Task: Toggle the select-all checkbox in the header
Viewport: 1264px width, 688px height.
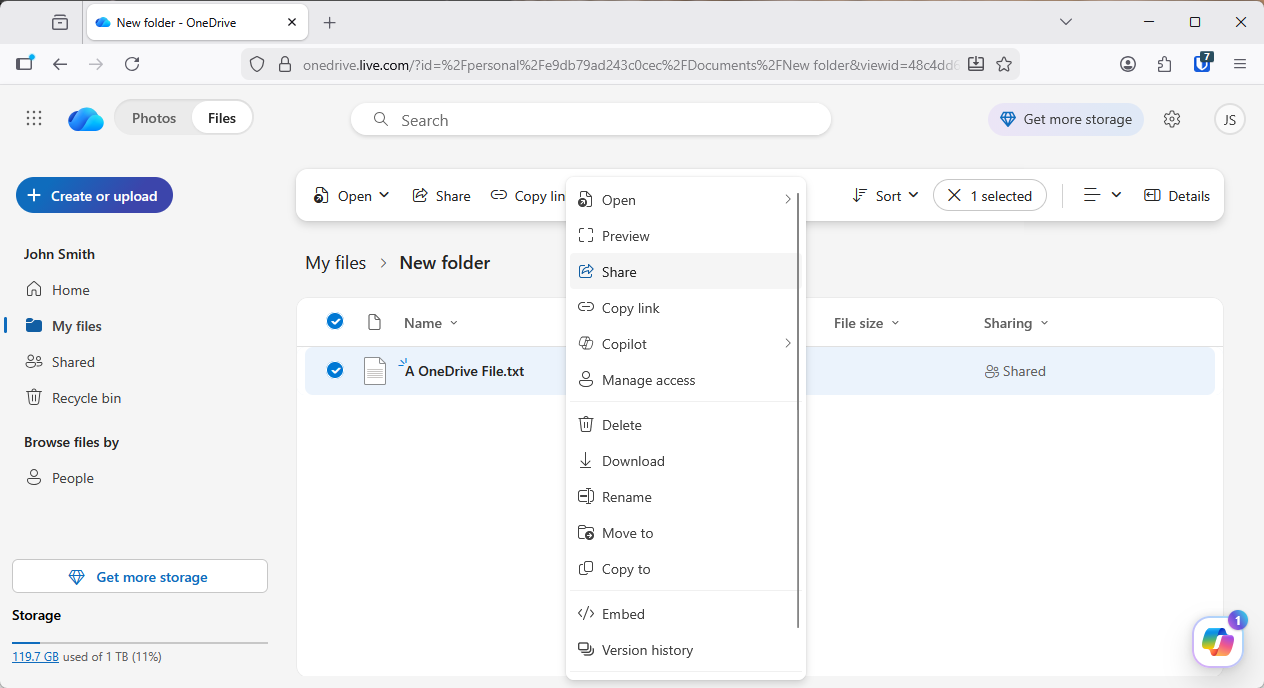Action: [x=335, y=321]
